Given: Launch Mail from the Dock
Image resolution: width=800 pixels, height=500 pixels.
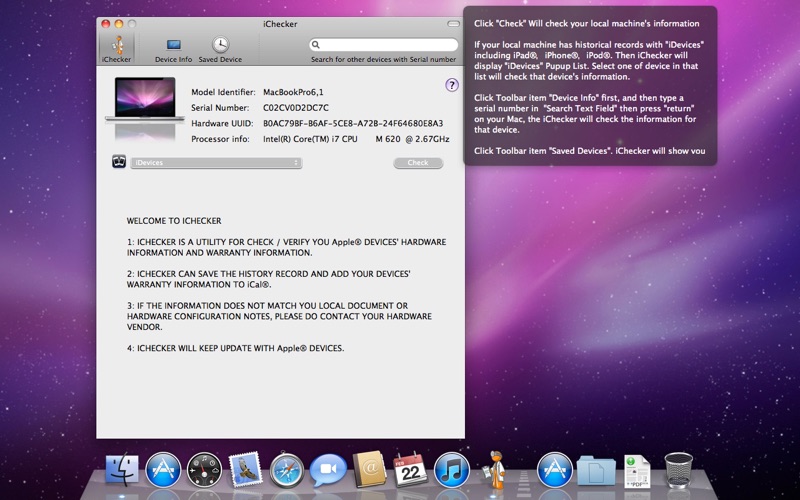Looking at the screenshot, I should click(245, 470).
